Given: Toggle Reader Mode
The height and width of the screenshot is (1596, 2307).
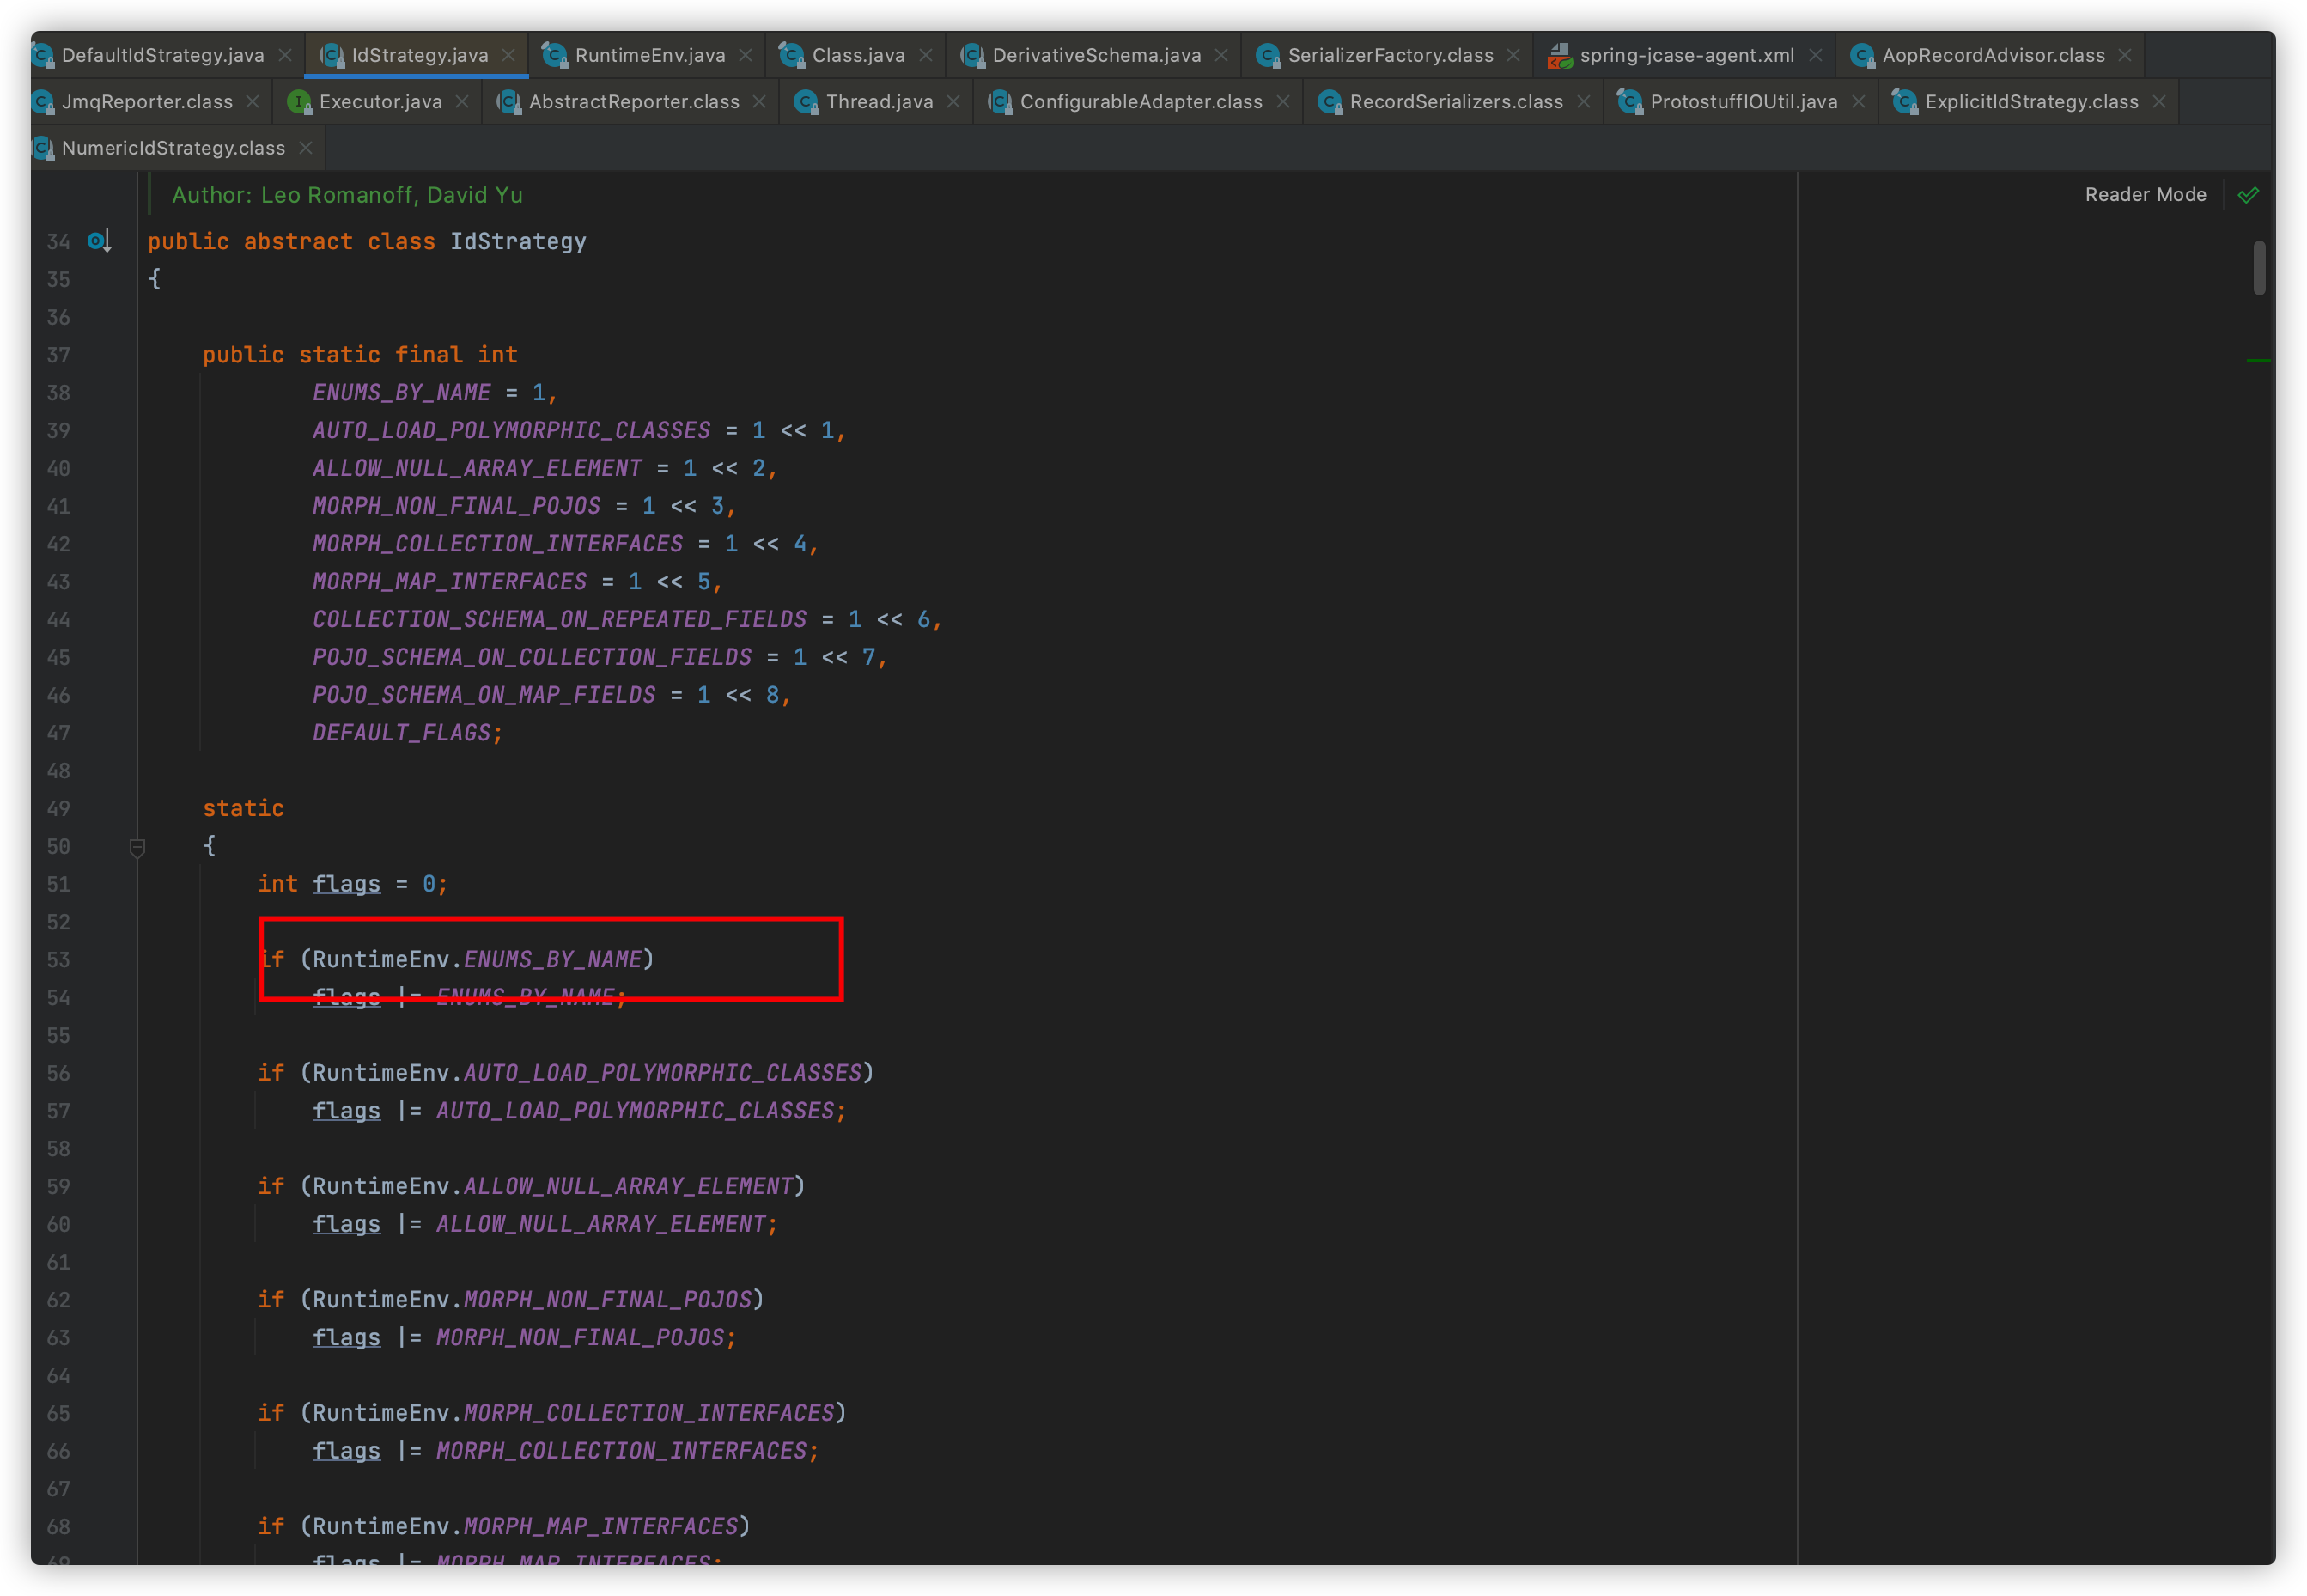Looking at the screenshot, I should click(x=2145, y=195).
